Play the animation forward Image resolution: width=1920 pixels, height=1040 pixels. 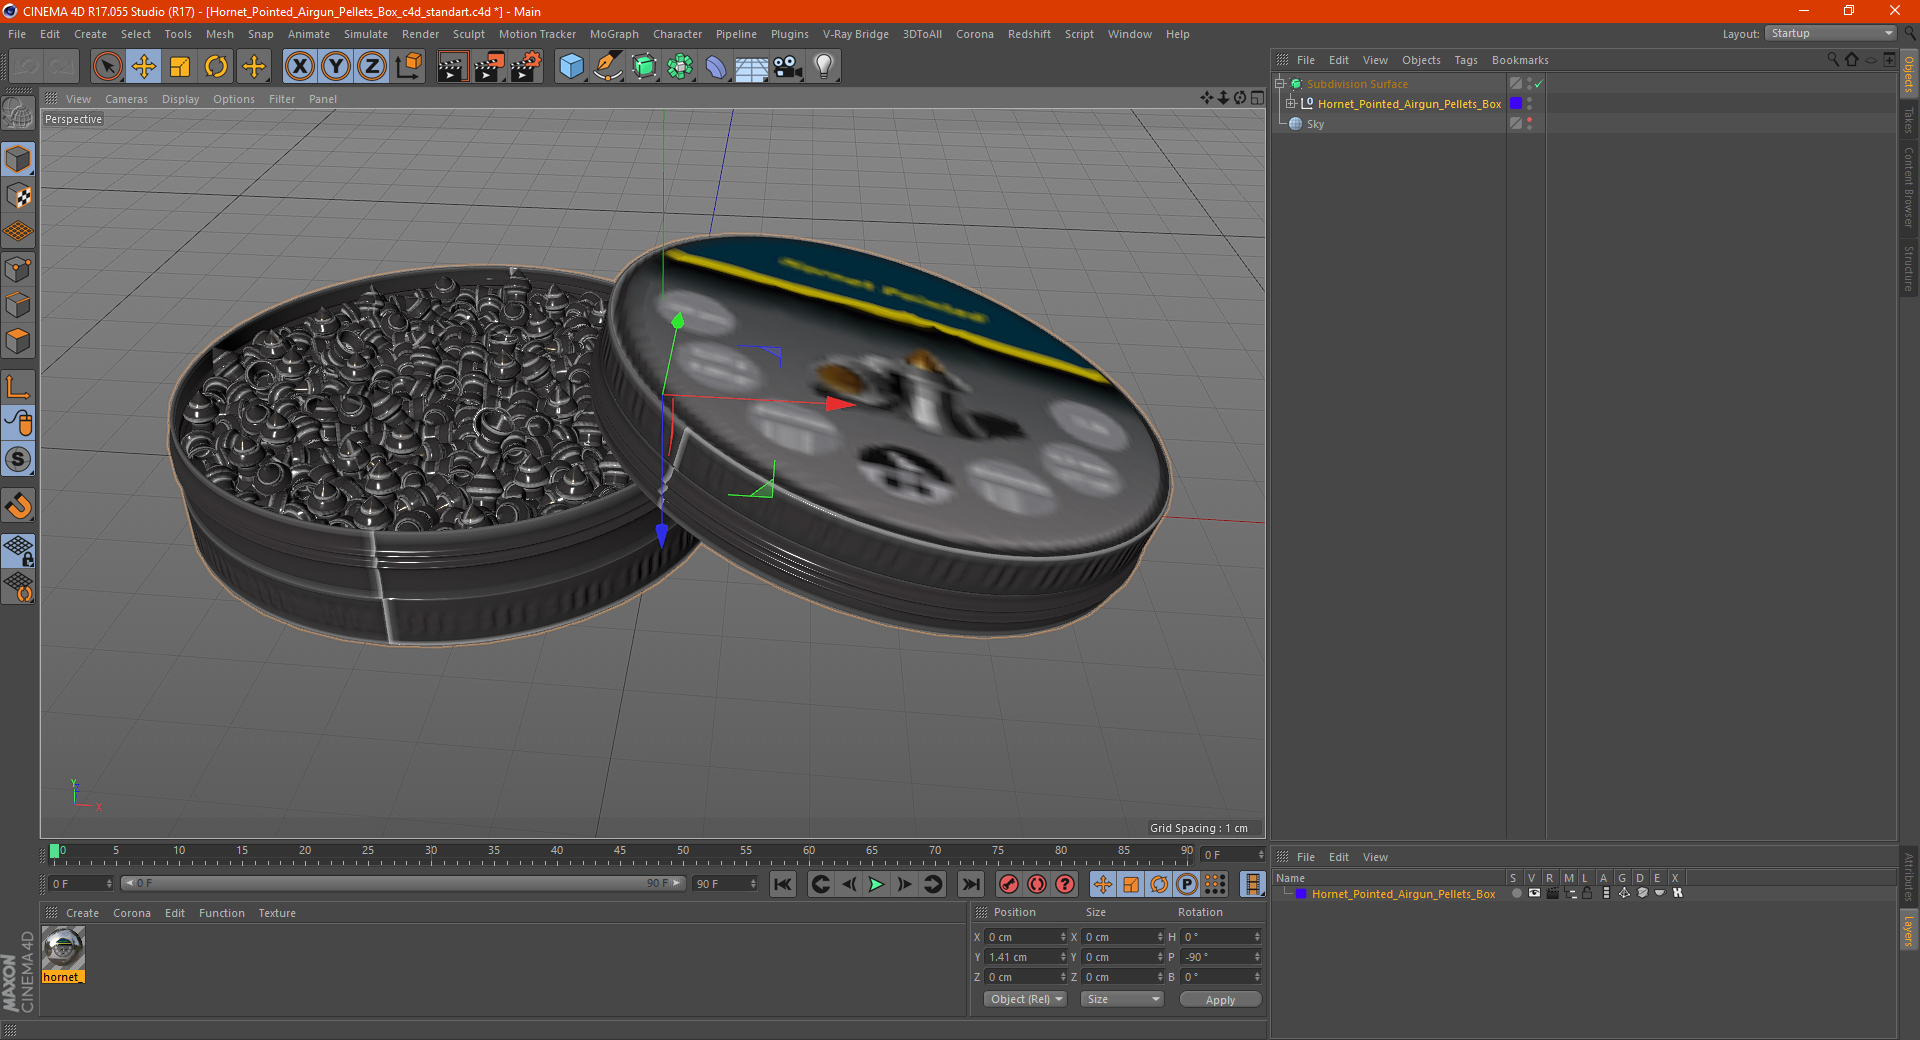(x=876, y=884)
